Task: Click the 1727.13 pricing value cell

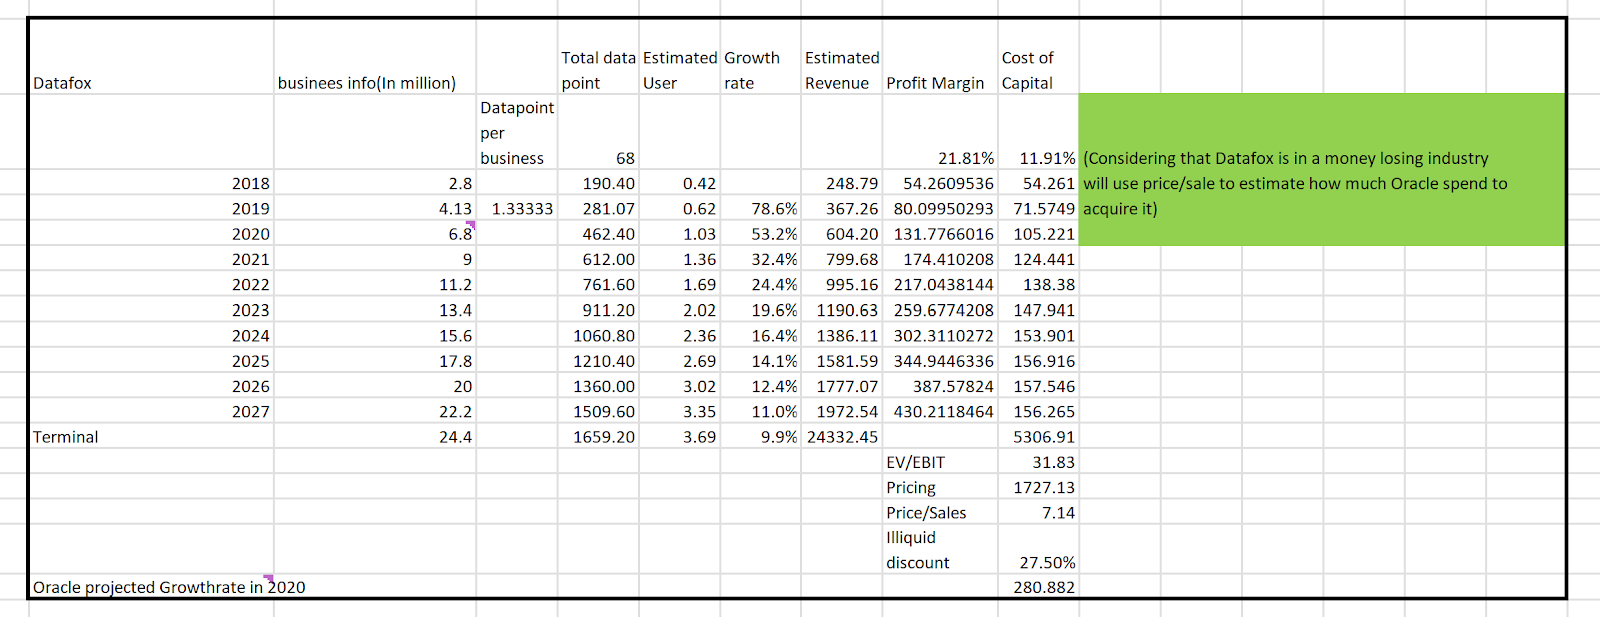Action: click(1038, 487)
